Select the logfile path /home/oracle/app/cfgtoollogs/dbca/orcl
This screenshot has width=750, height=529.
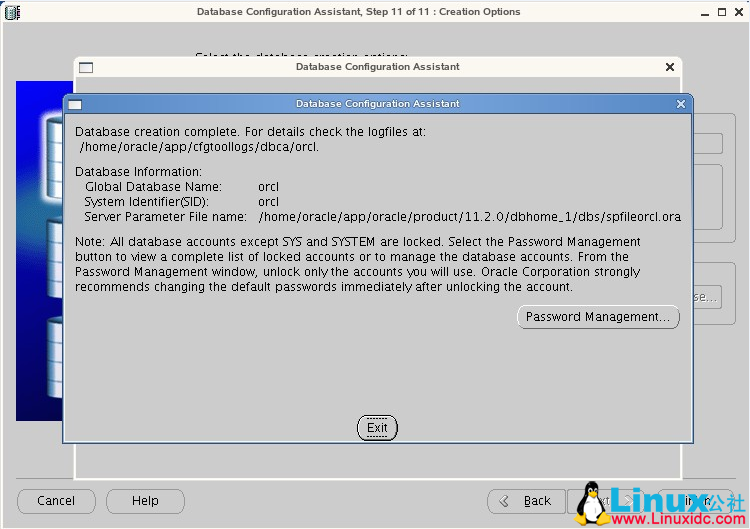199,146
